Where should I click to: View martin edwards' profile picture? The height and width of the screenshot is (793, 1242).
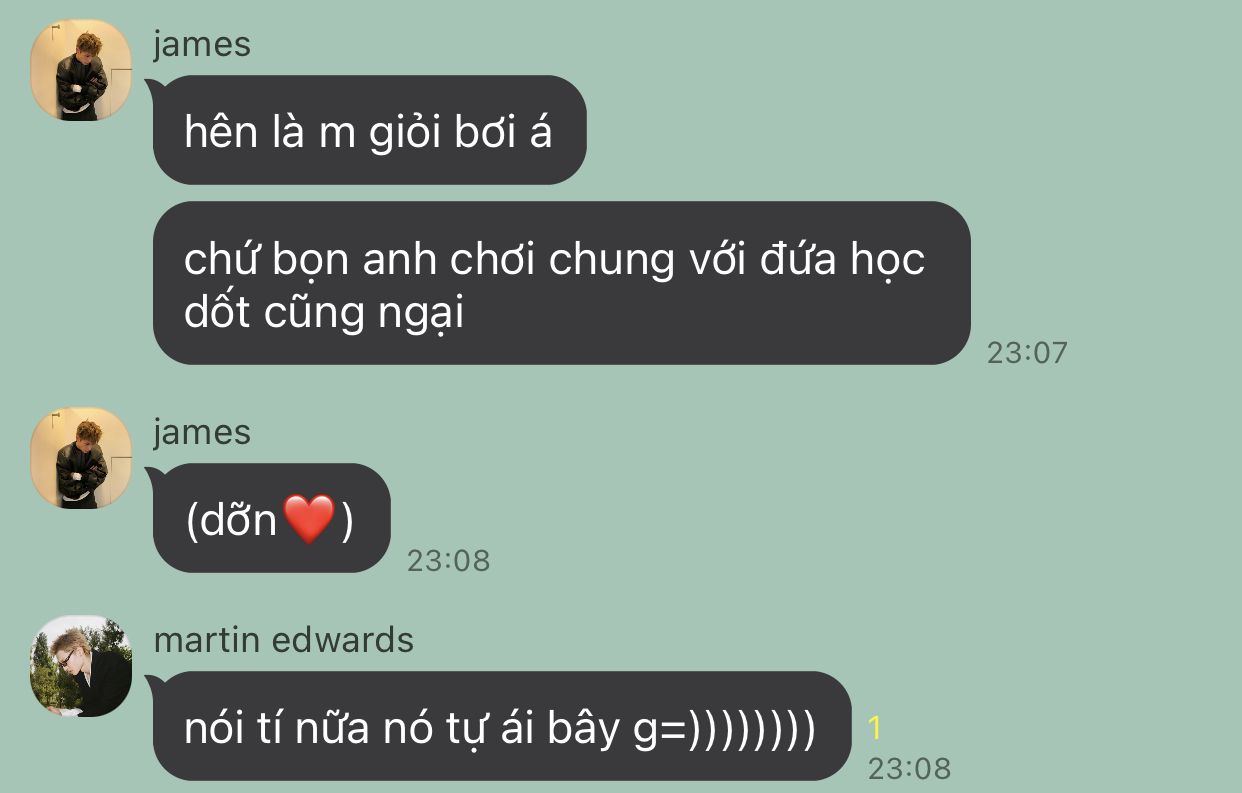pos(81,666)
